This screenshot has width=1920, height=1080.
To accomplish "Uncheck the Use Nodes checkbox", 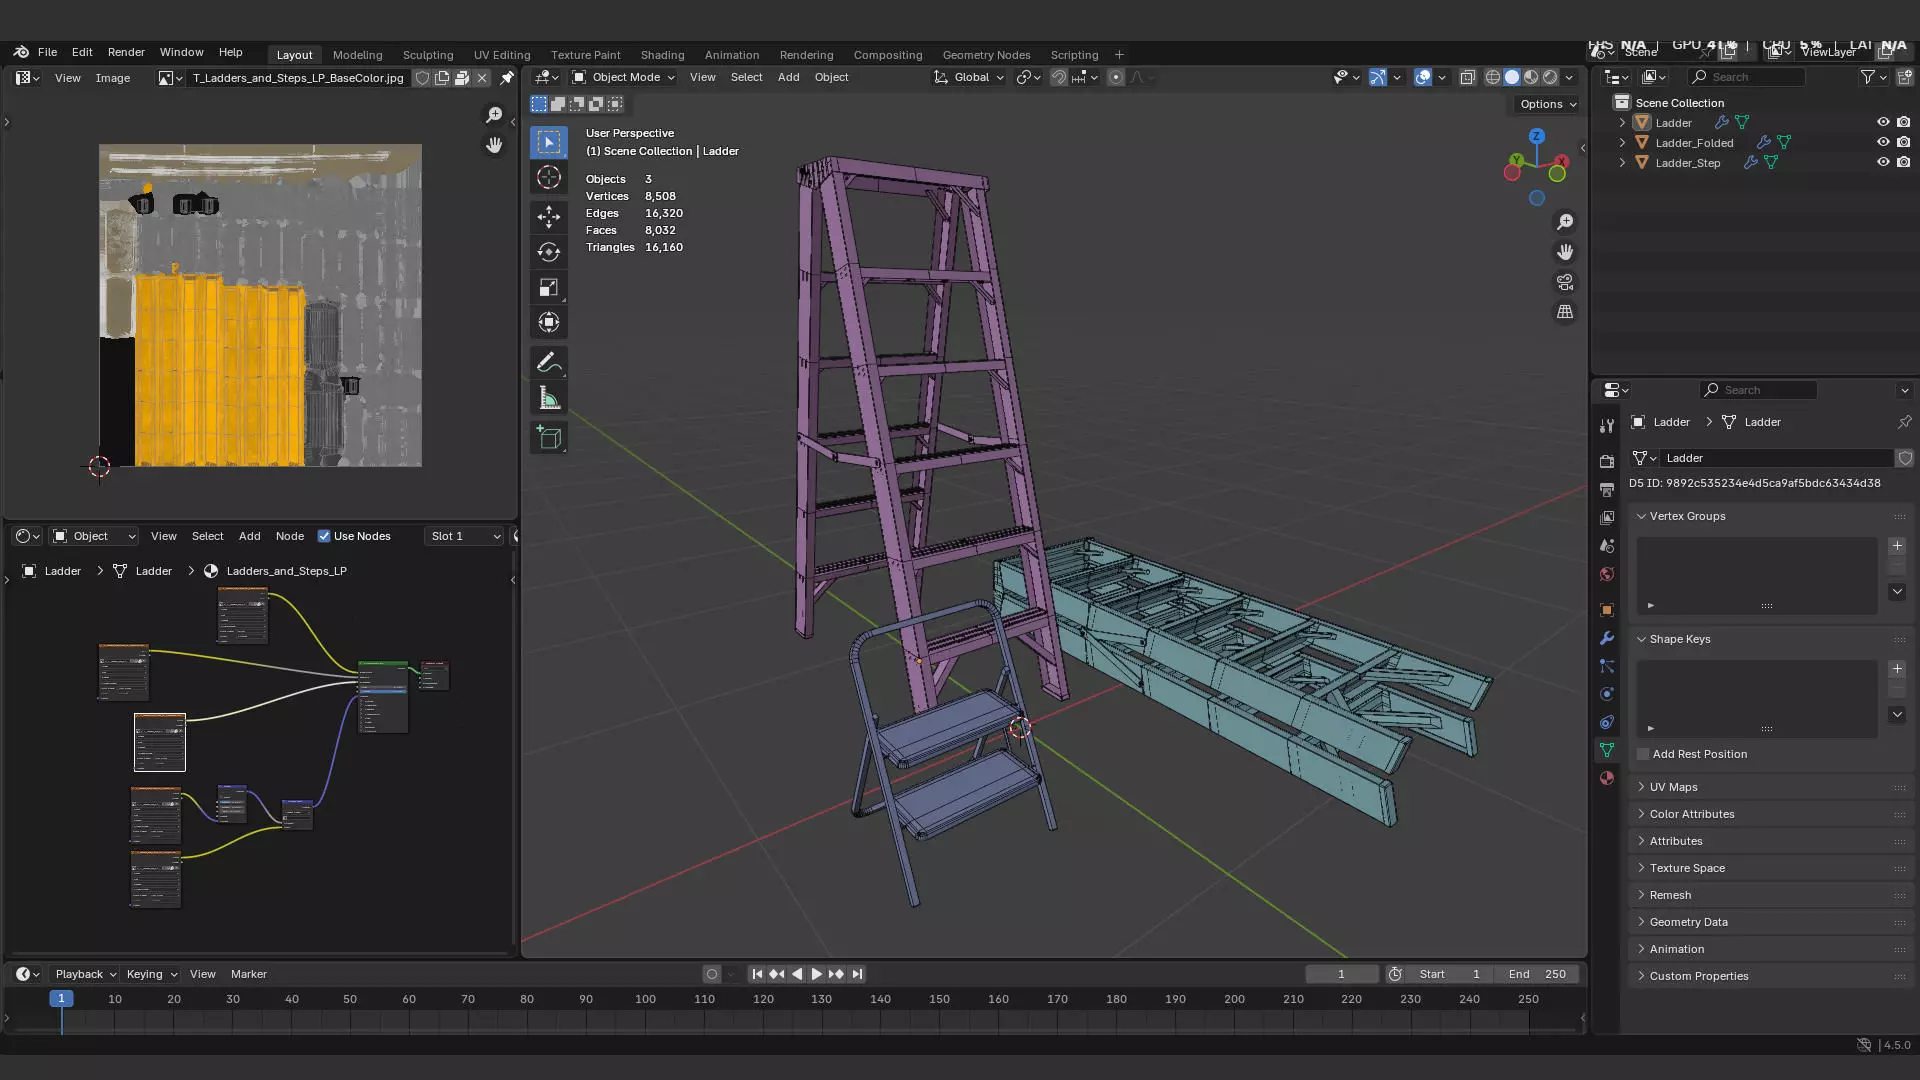I will [324, 536].
